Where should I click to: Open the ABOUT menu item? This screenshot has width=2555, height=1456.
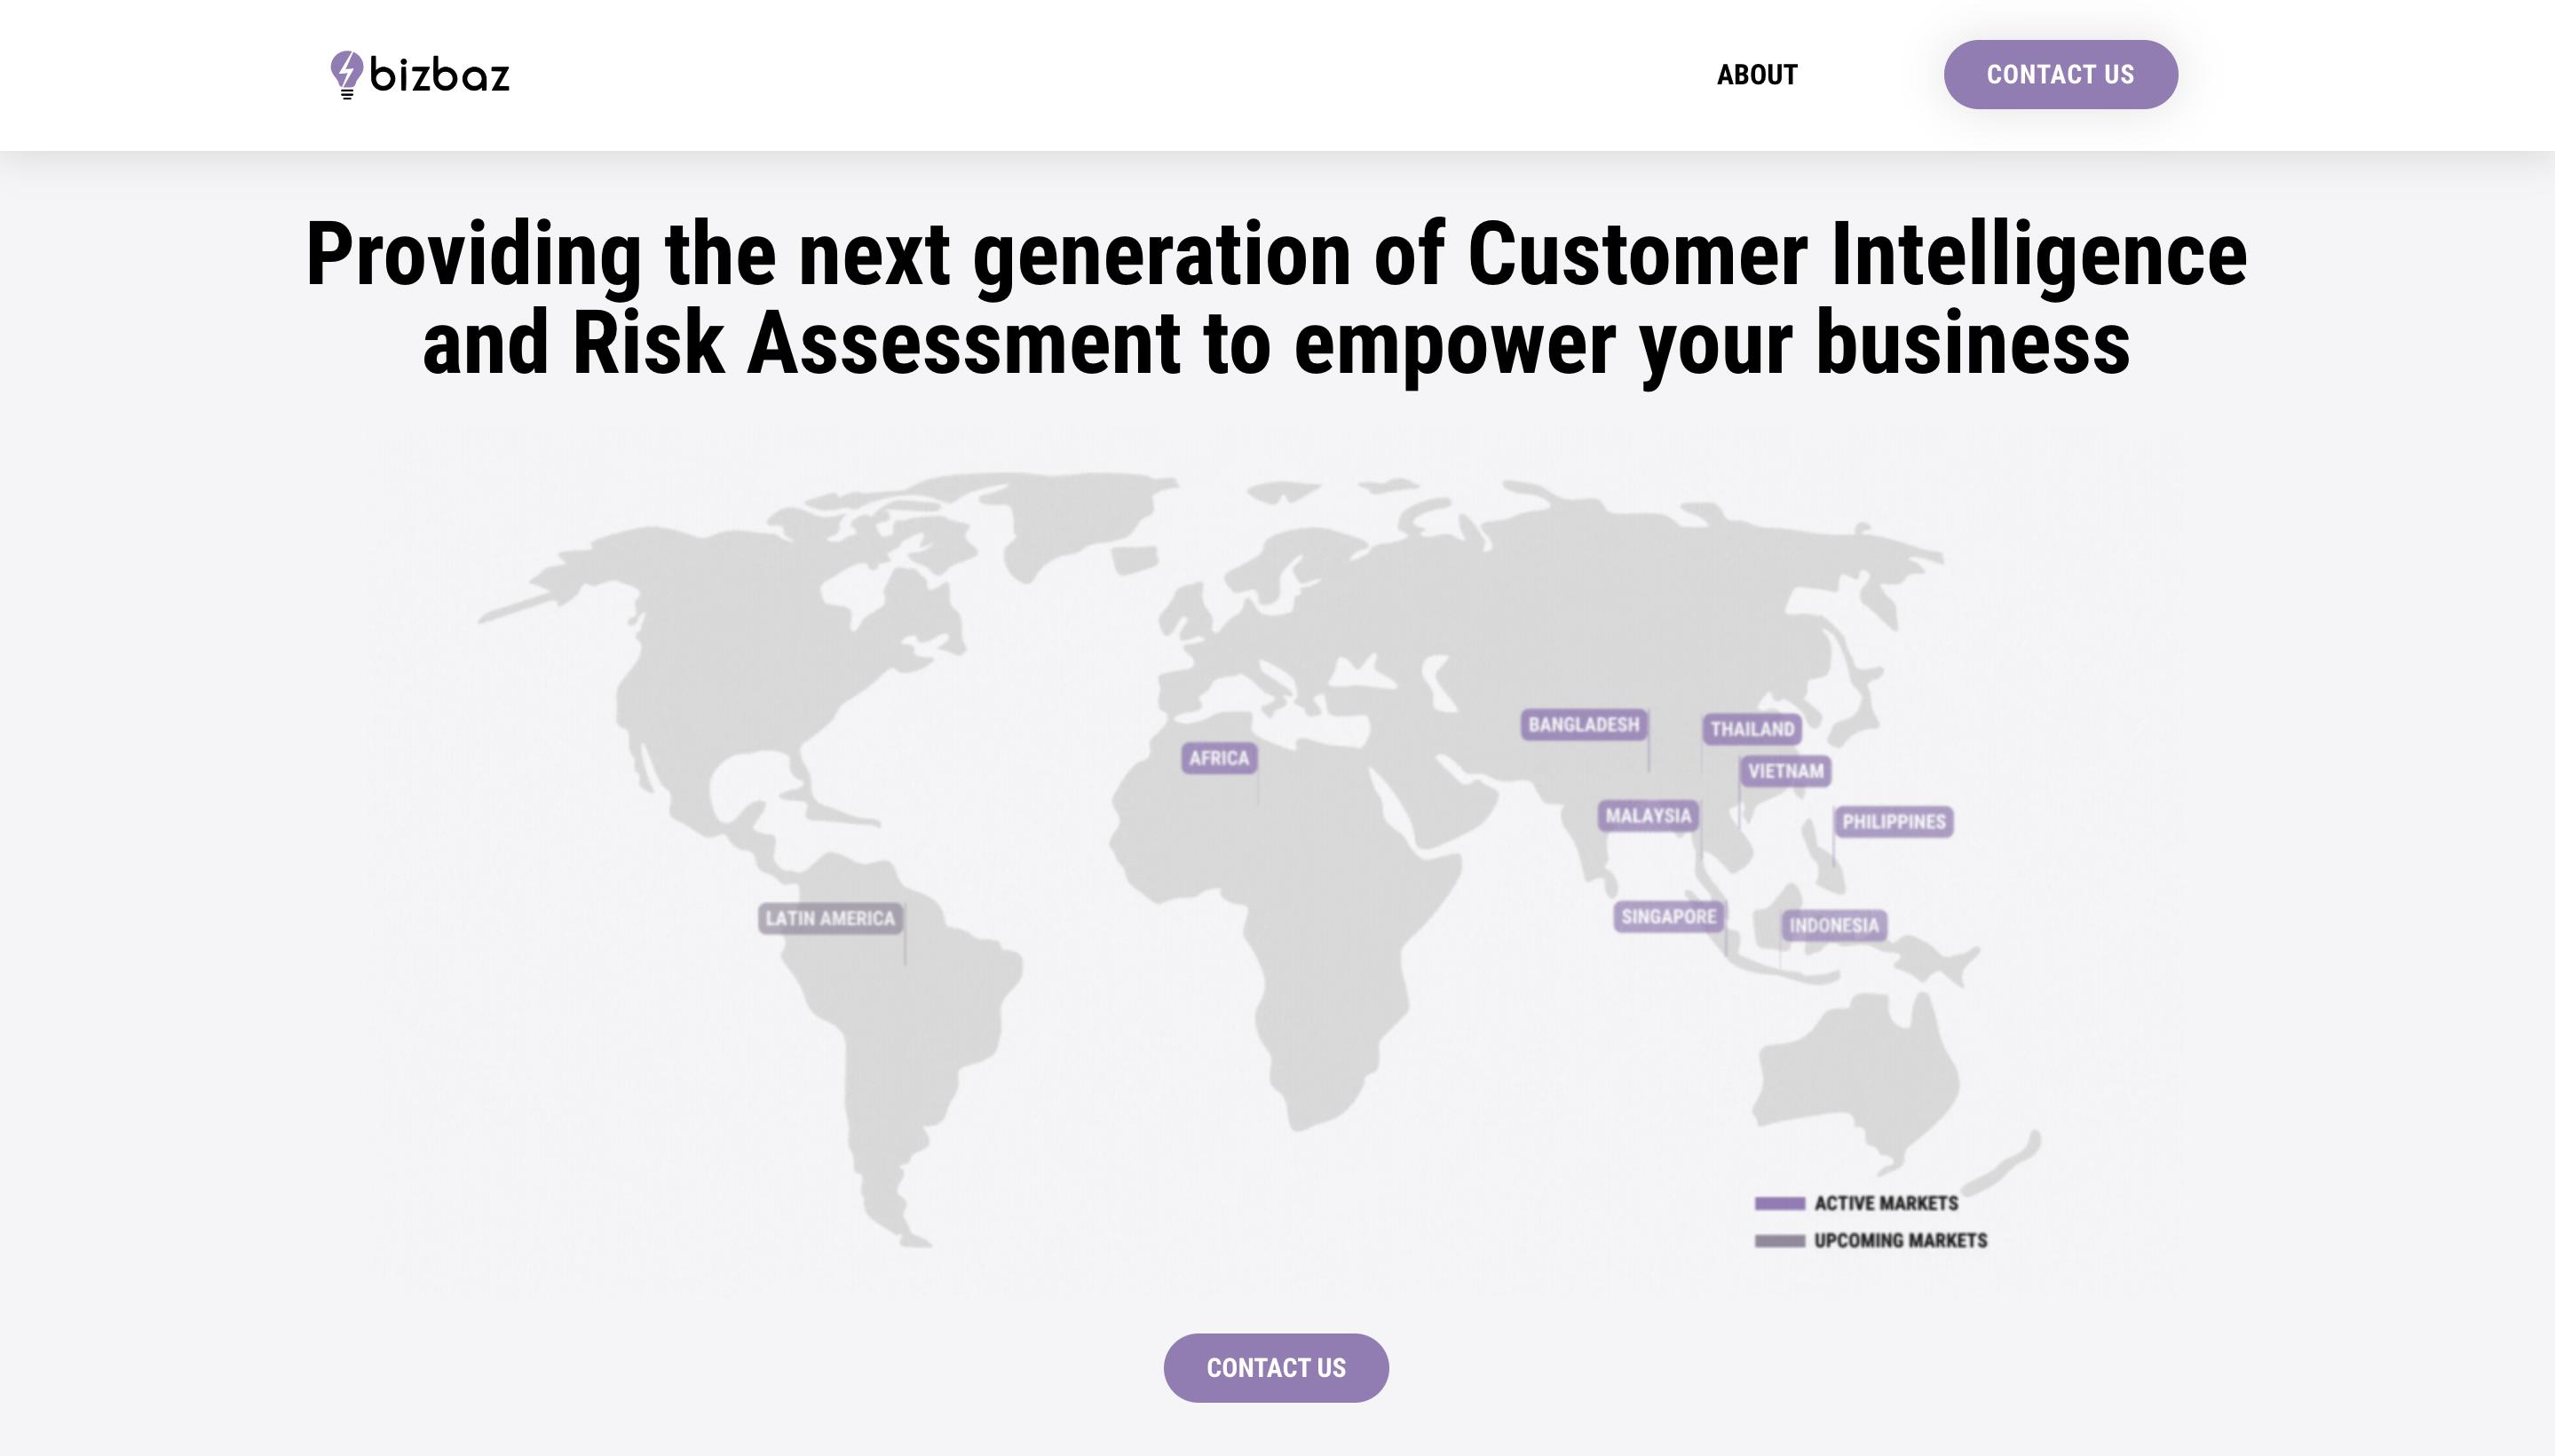click(x=1756, y=75)
